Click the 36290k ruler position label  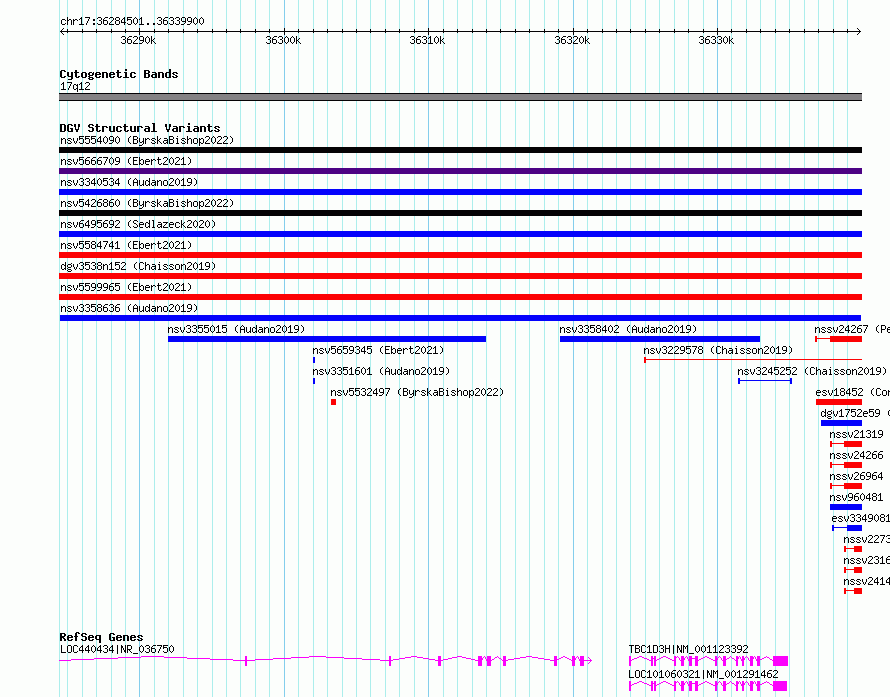[138, 40]
